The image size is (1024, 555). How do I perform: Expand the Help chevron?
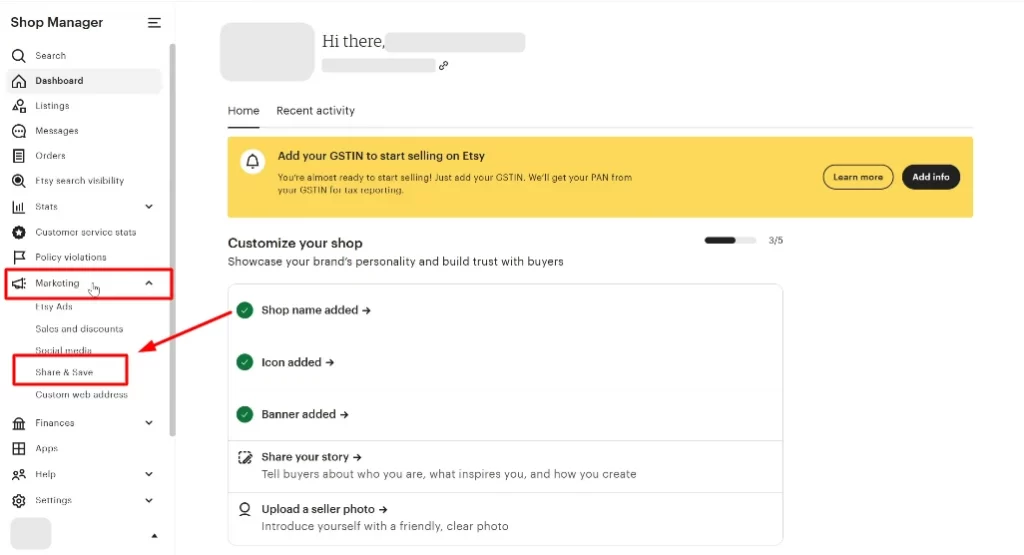pos(149,474)
